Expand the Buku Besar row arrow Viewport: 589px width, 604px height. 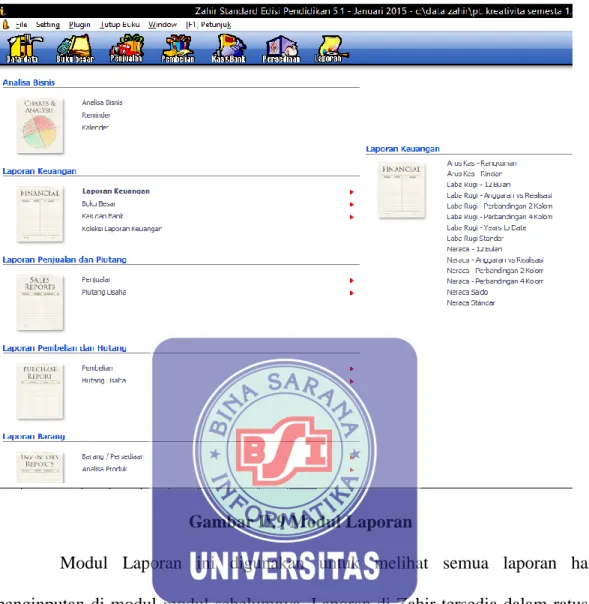click(352, 205)
